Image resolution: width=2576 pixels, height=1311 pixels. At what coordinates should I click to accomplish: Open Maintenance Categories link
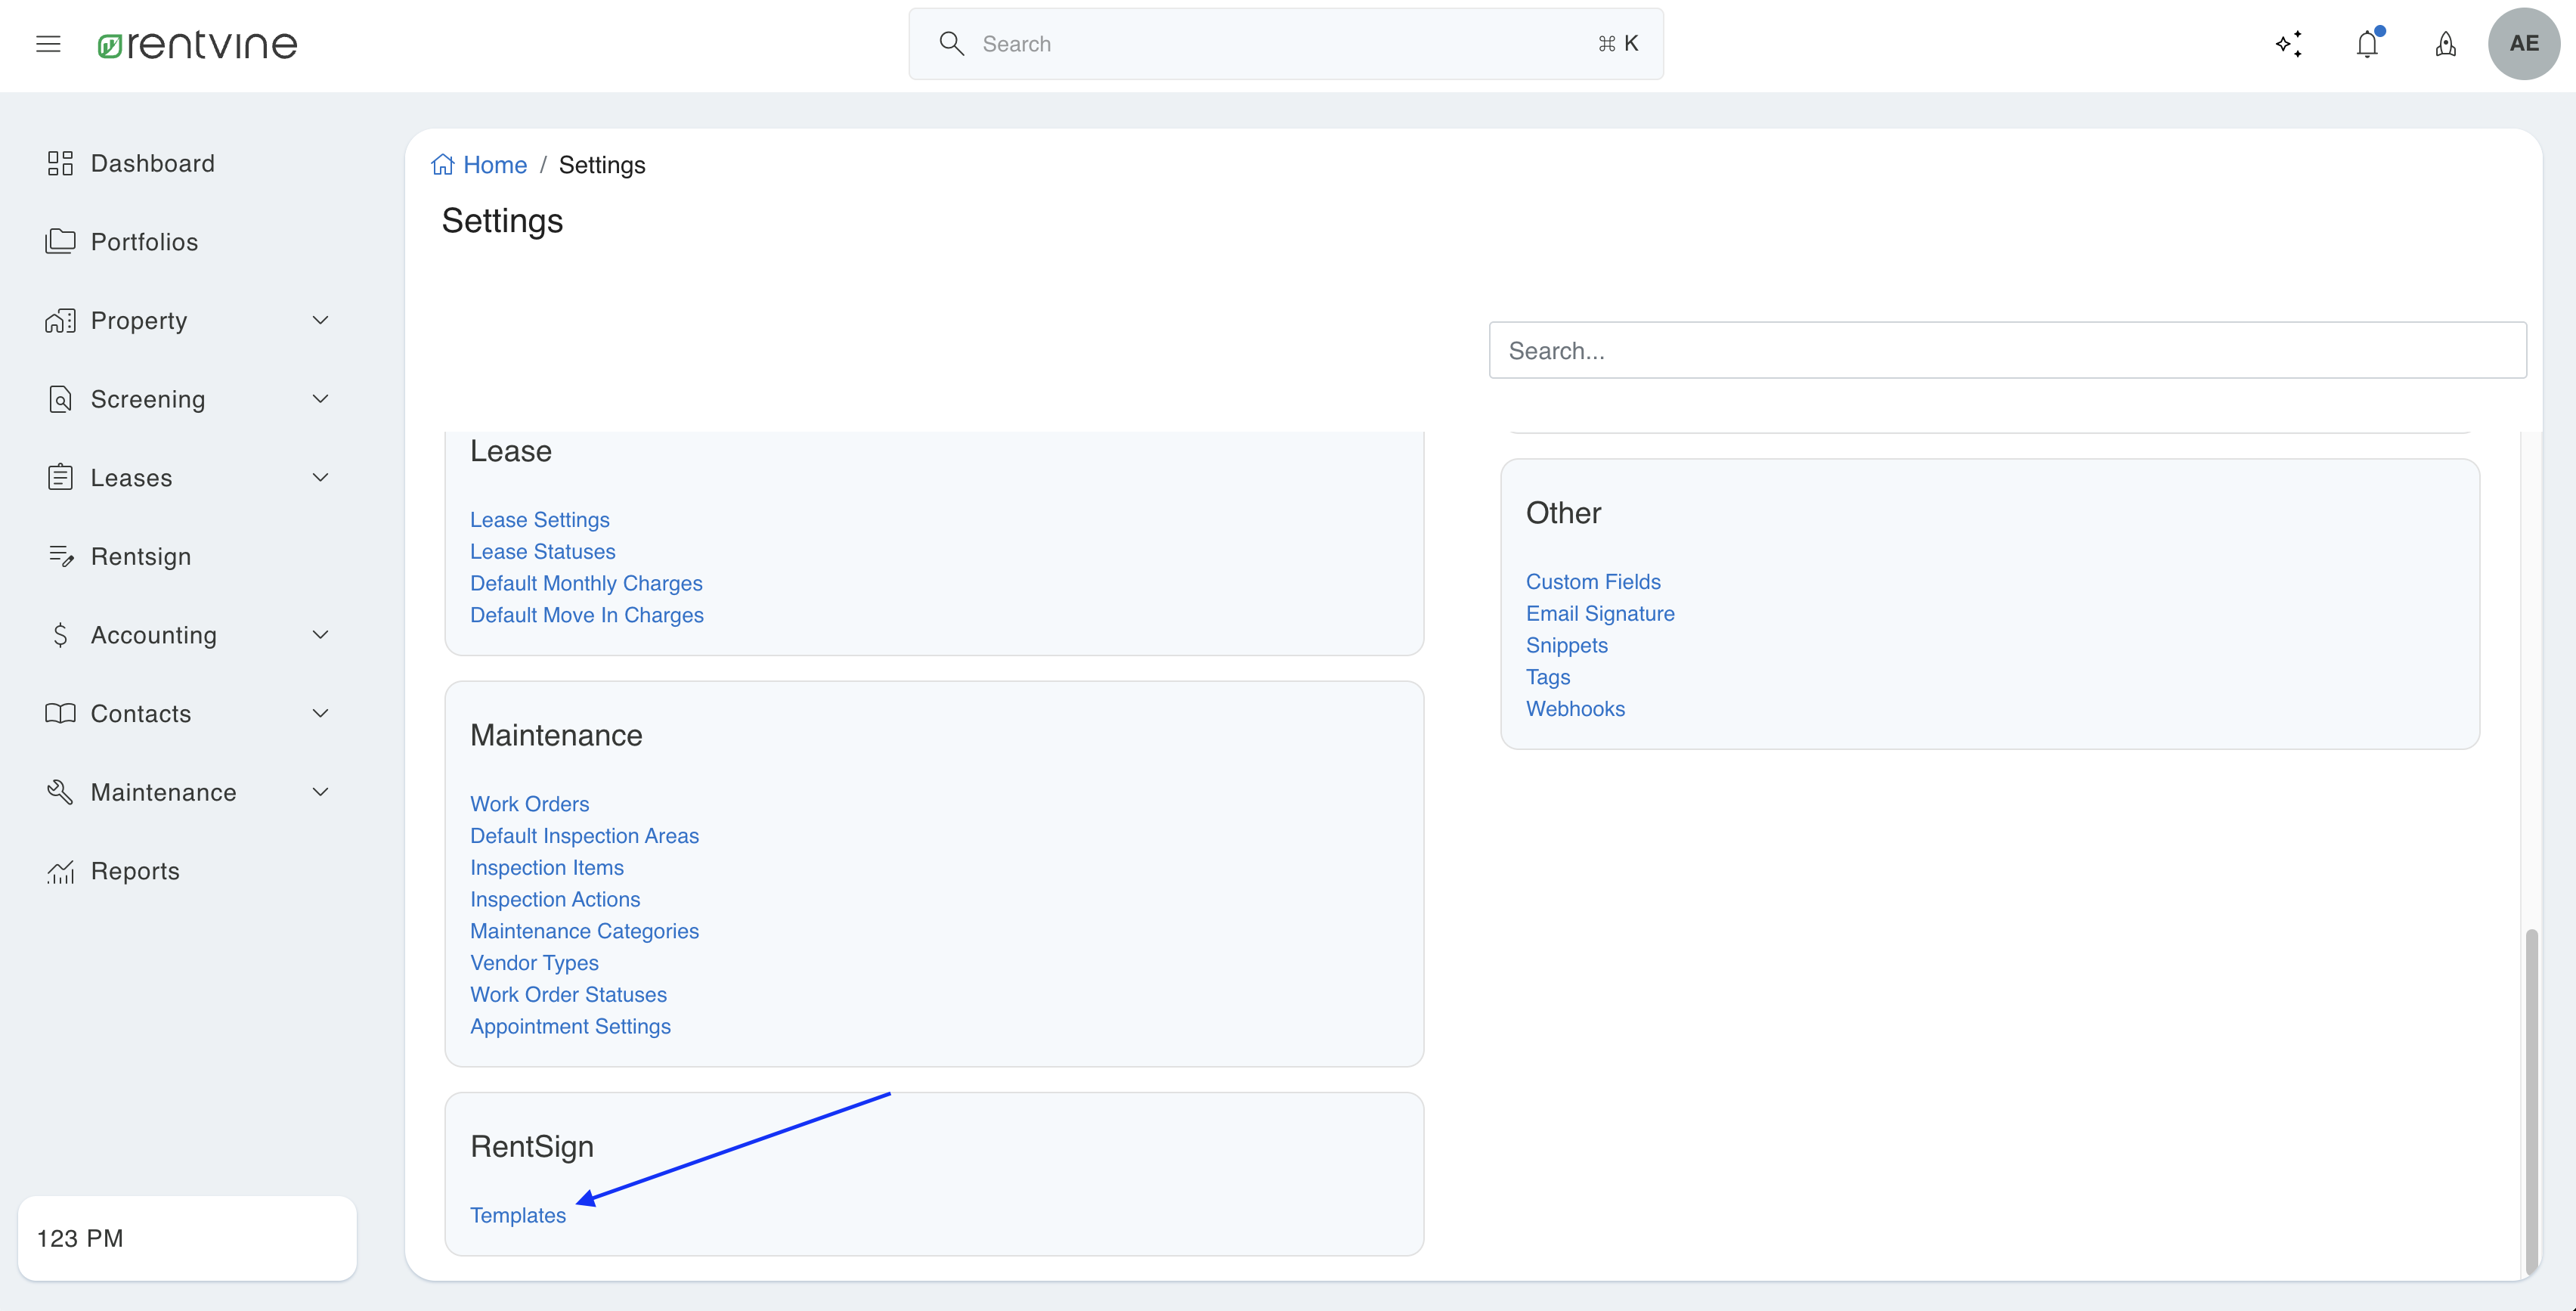[584, 931]
